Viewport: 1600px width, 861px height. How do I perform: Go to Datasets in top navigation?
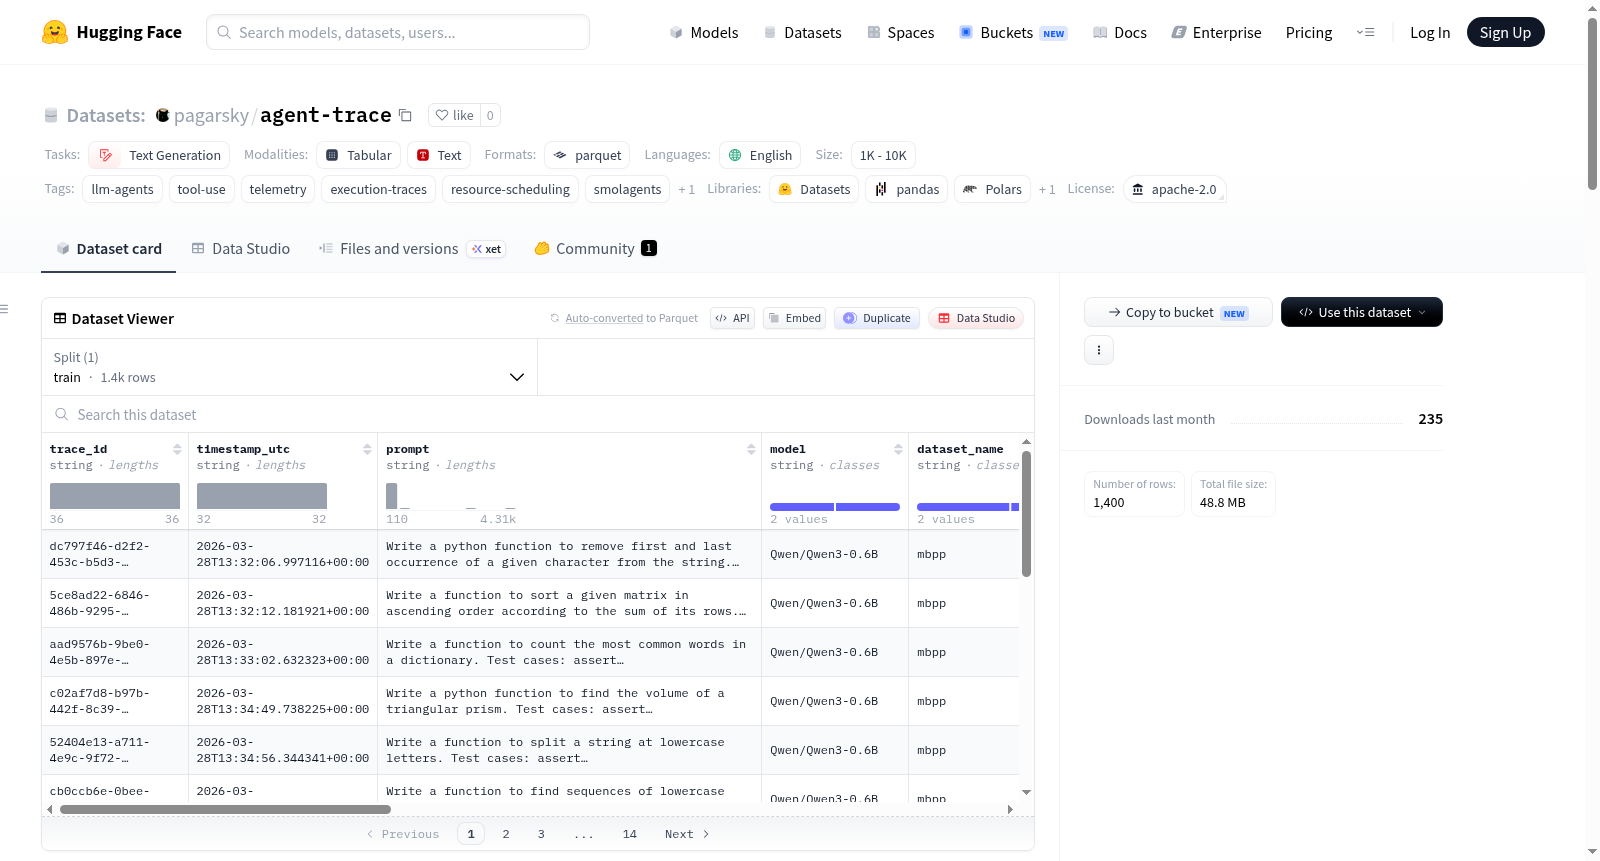(803, 32)
